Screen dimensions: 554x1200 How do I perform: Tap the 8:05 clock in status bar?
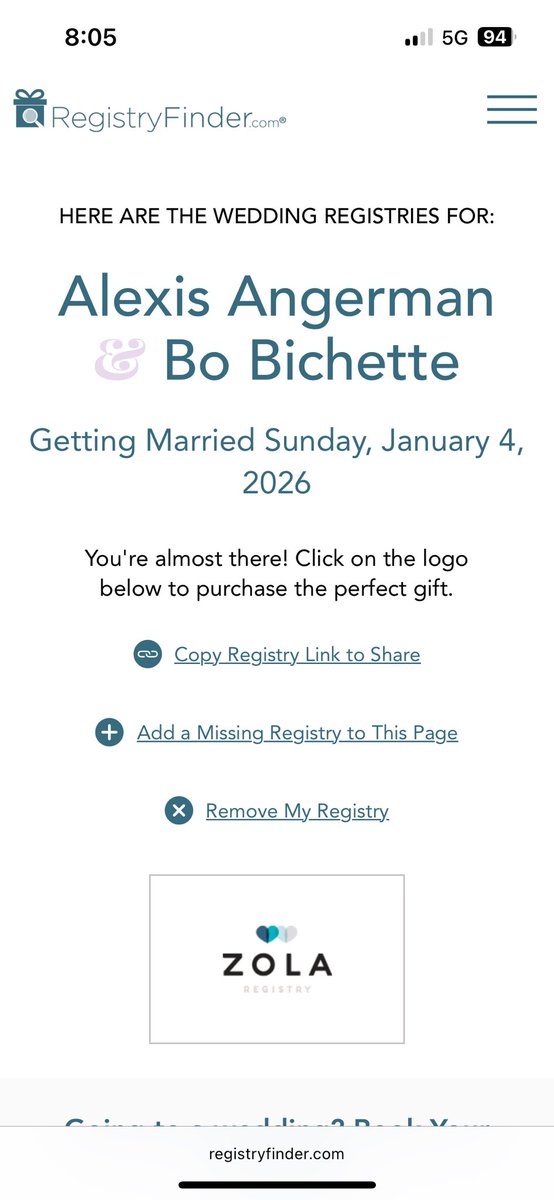(x=91, y=38)
